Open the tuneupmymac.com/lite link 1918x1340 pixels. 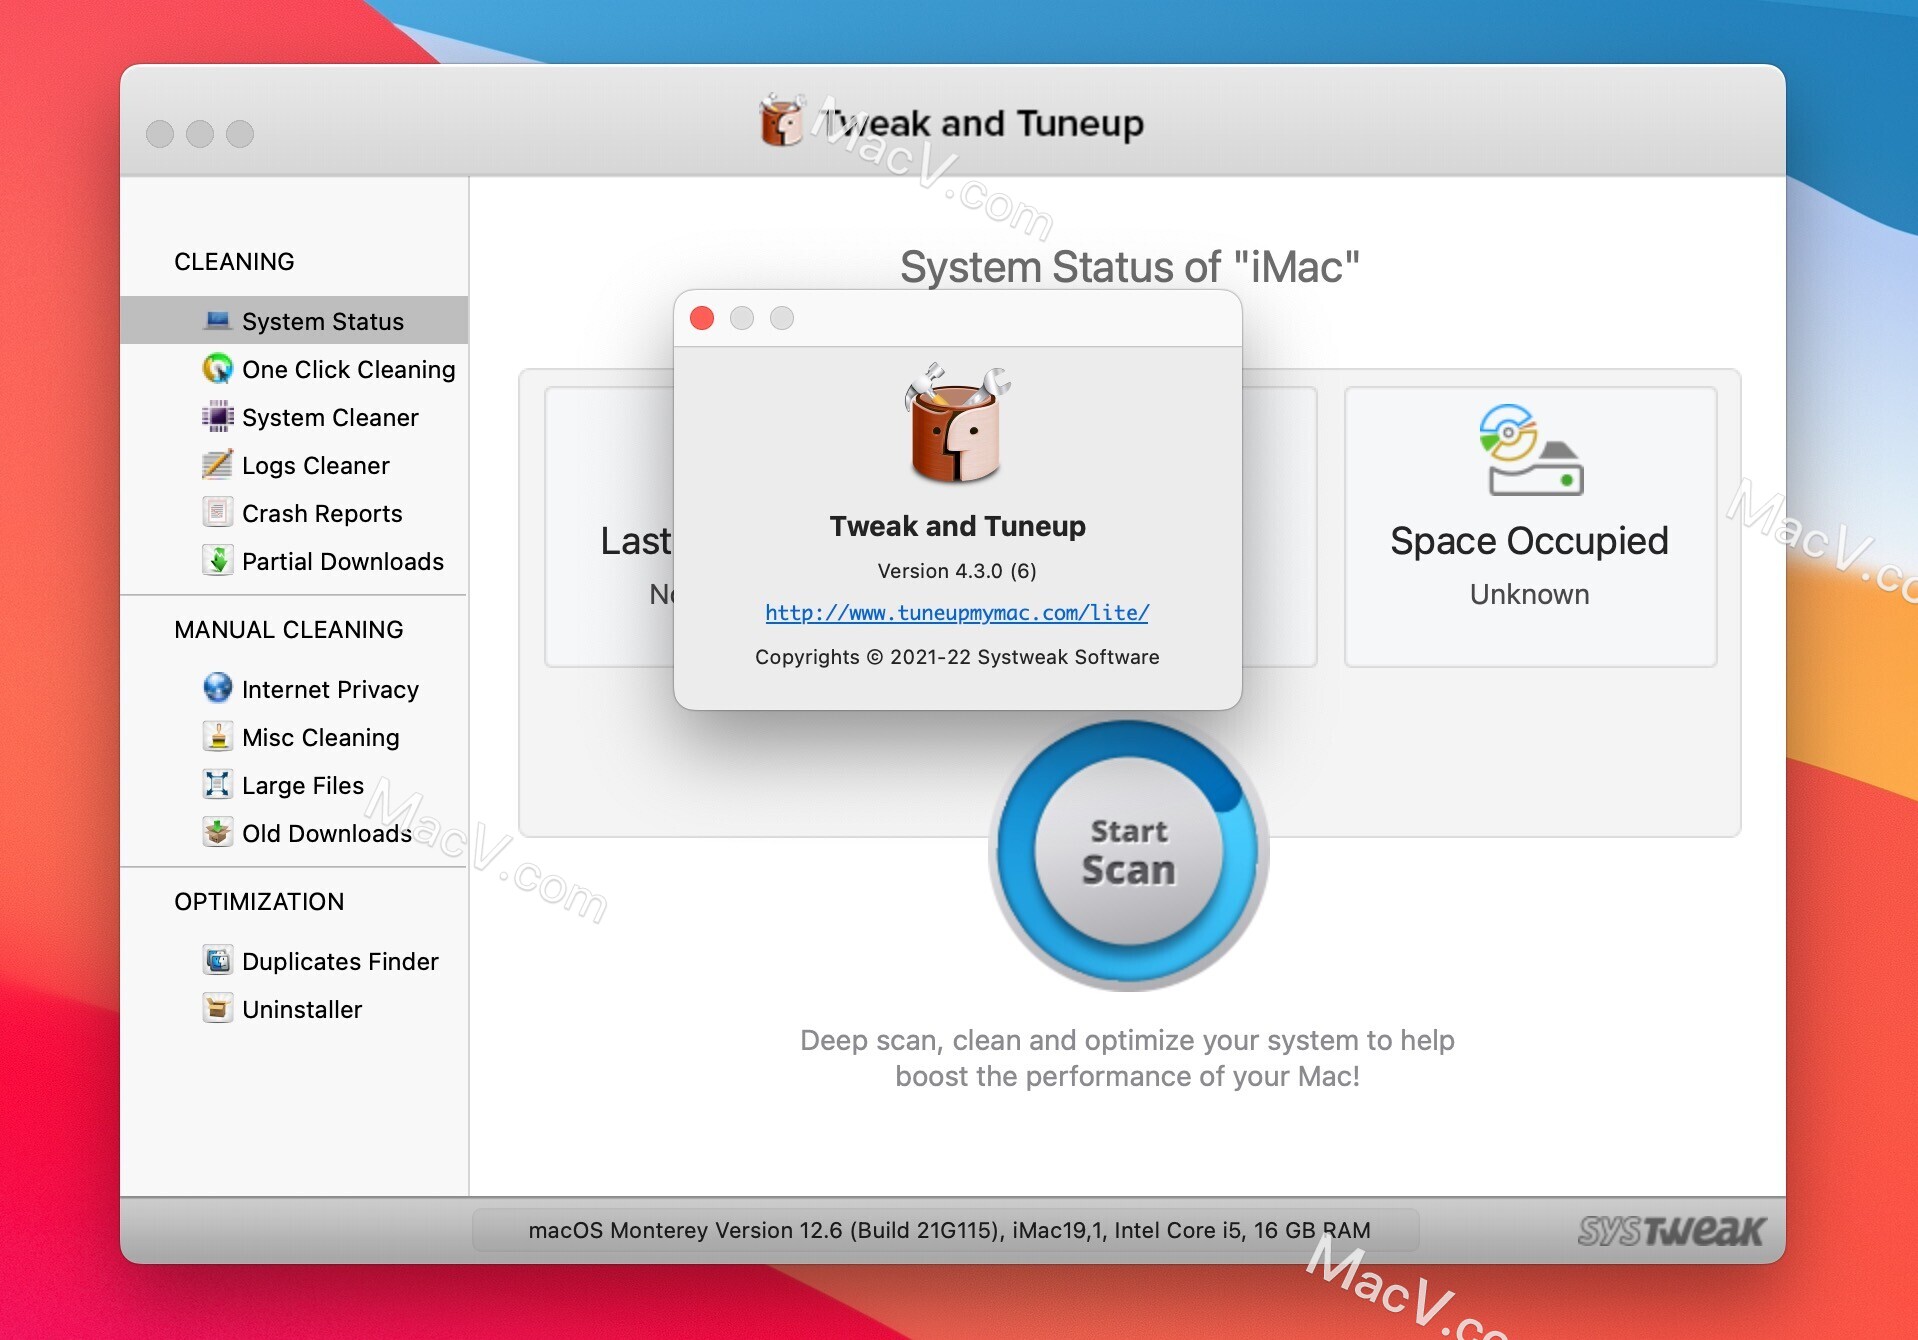coord(957,613)
